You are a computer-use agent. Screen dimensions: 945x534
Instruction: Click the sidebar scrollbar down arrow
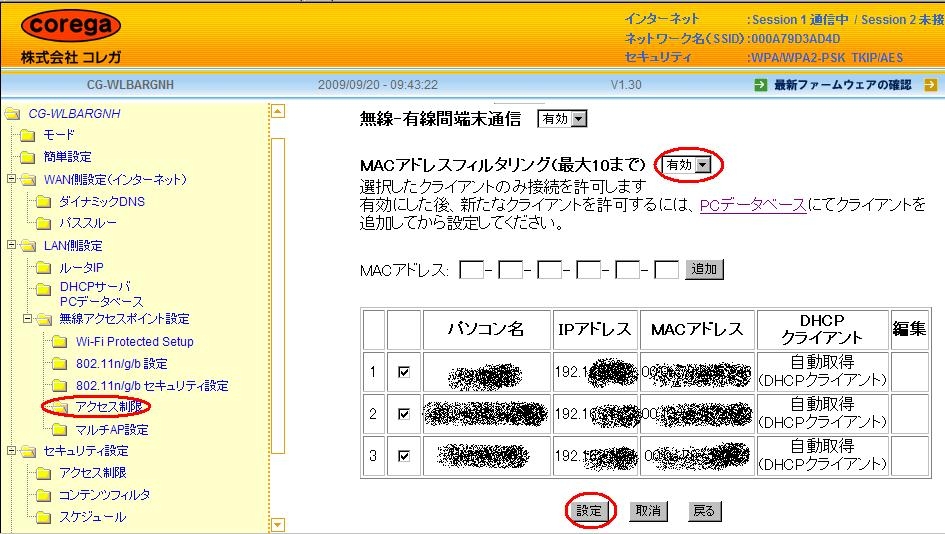tap(278, 525)
